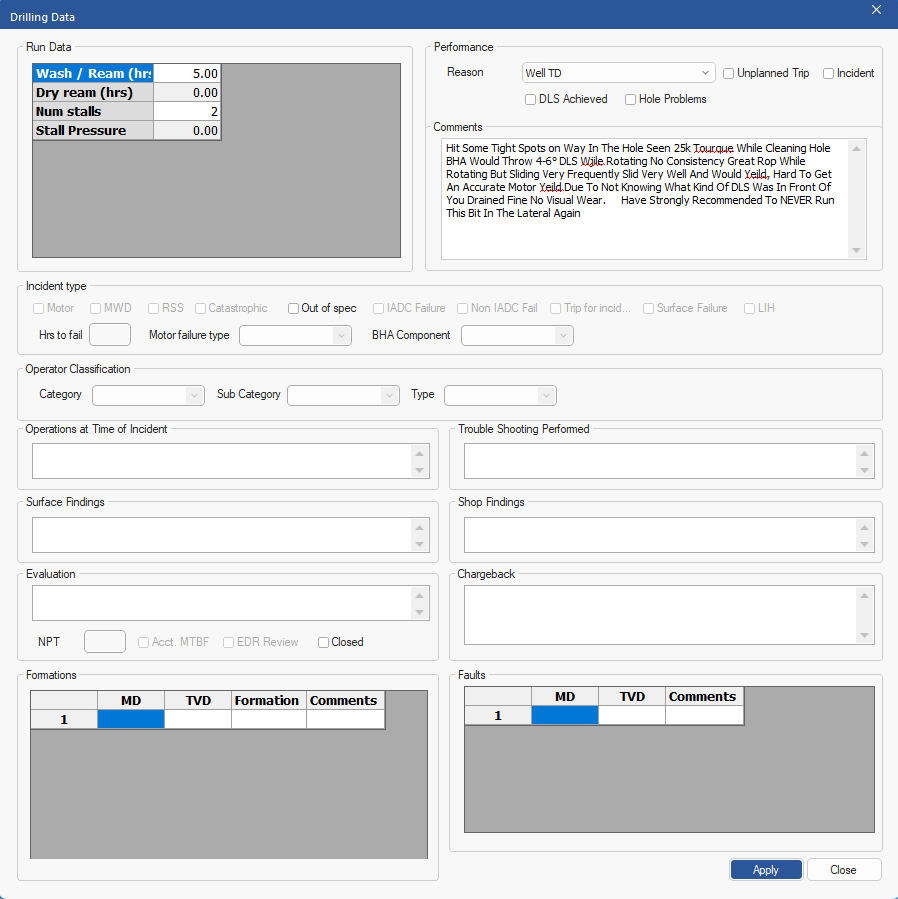Click the TVD cell in Faults row 1
This screenshot has width=898, height=899.
tap(632, 715)
